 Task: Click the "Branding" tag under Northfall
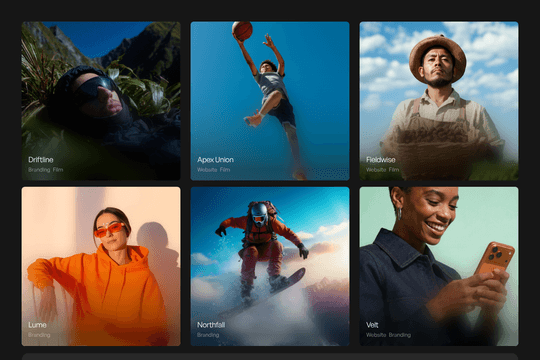[208, 335]
